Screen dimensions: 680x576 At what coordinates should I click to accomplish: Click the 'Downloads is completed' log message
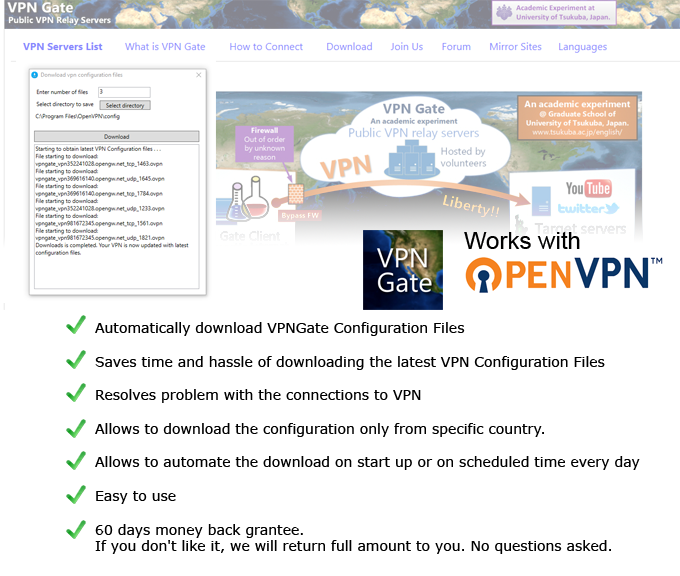pyautogui.click(x=112, y=249)
